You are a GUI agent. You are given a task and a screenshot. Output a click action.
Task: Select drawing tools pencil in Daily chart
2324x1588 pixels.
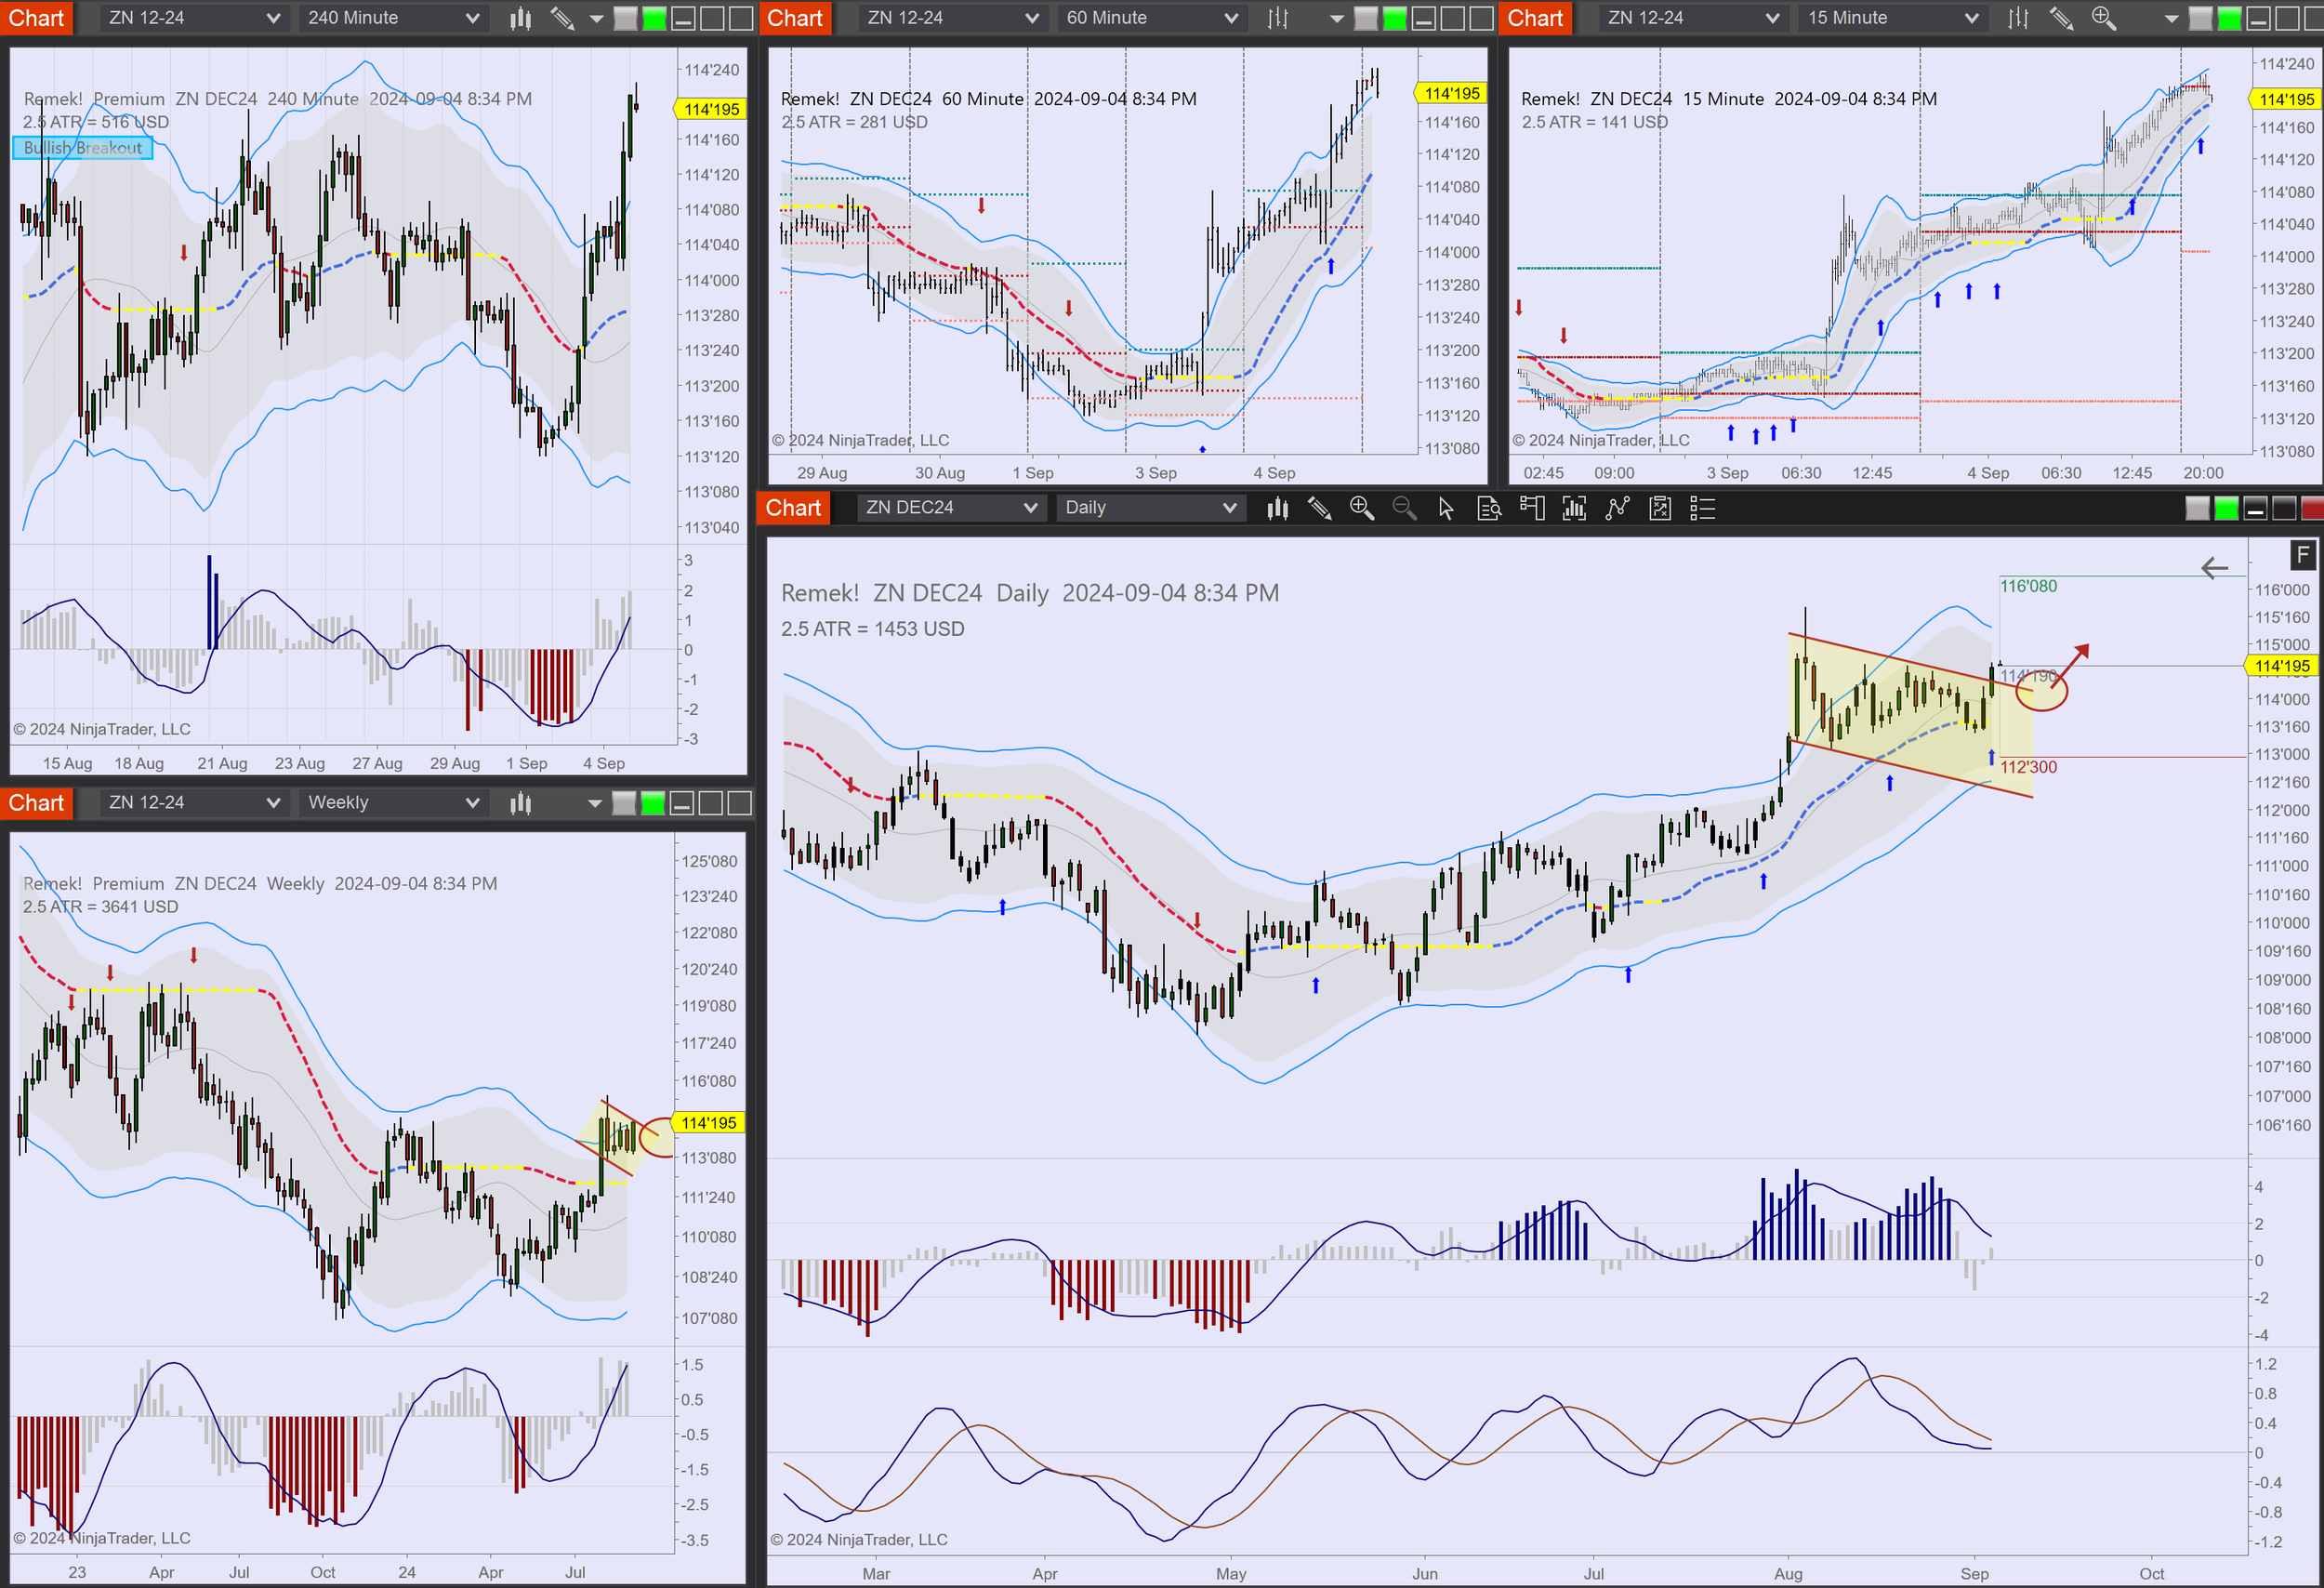tap(1320, 508)
